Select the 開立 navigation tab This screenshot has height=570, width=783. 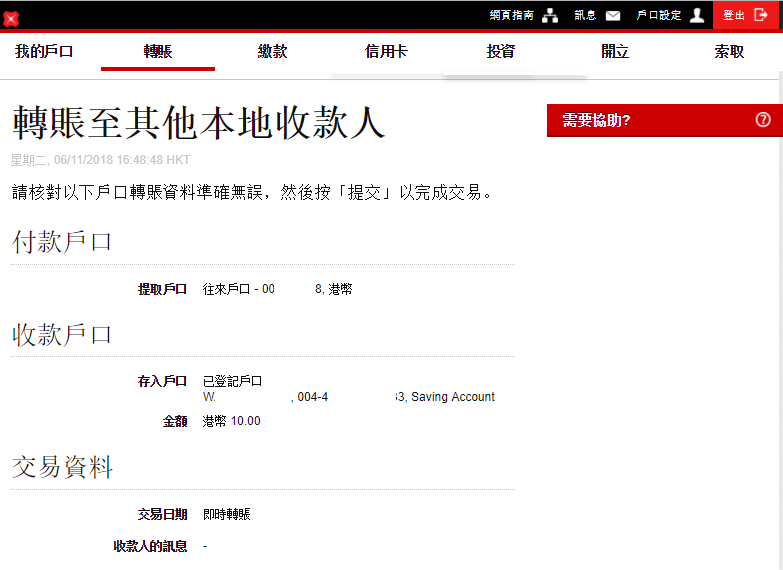[615, 52]
